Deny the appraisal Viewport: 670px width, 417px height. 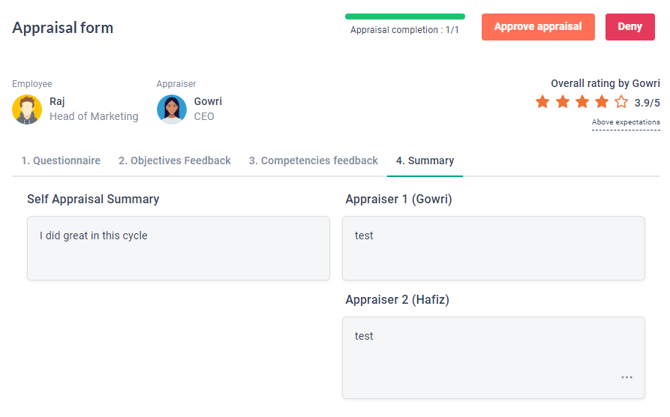[630, 27]
